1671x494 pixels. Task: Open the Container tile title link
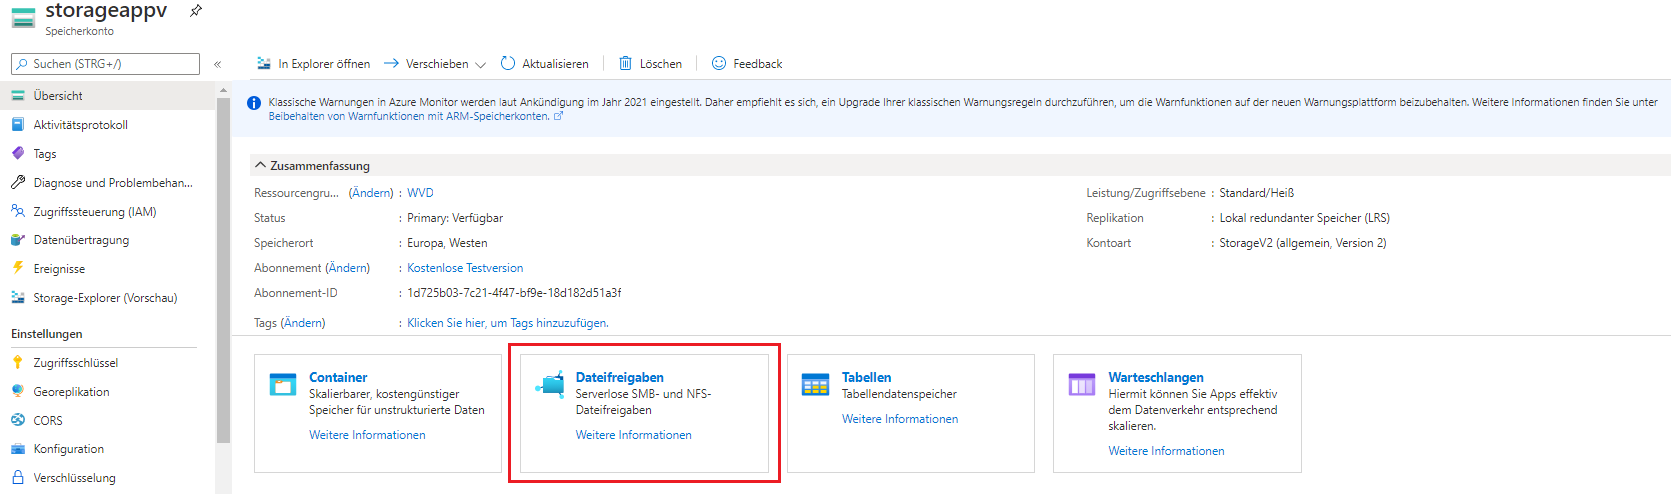pyautogui.click(x=338, y=377)
